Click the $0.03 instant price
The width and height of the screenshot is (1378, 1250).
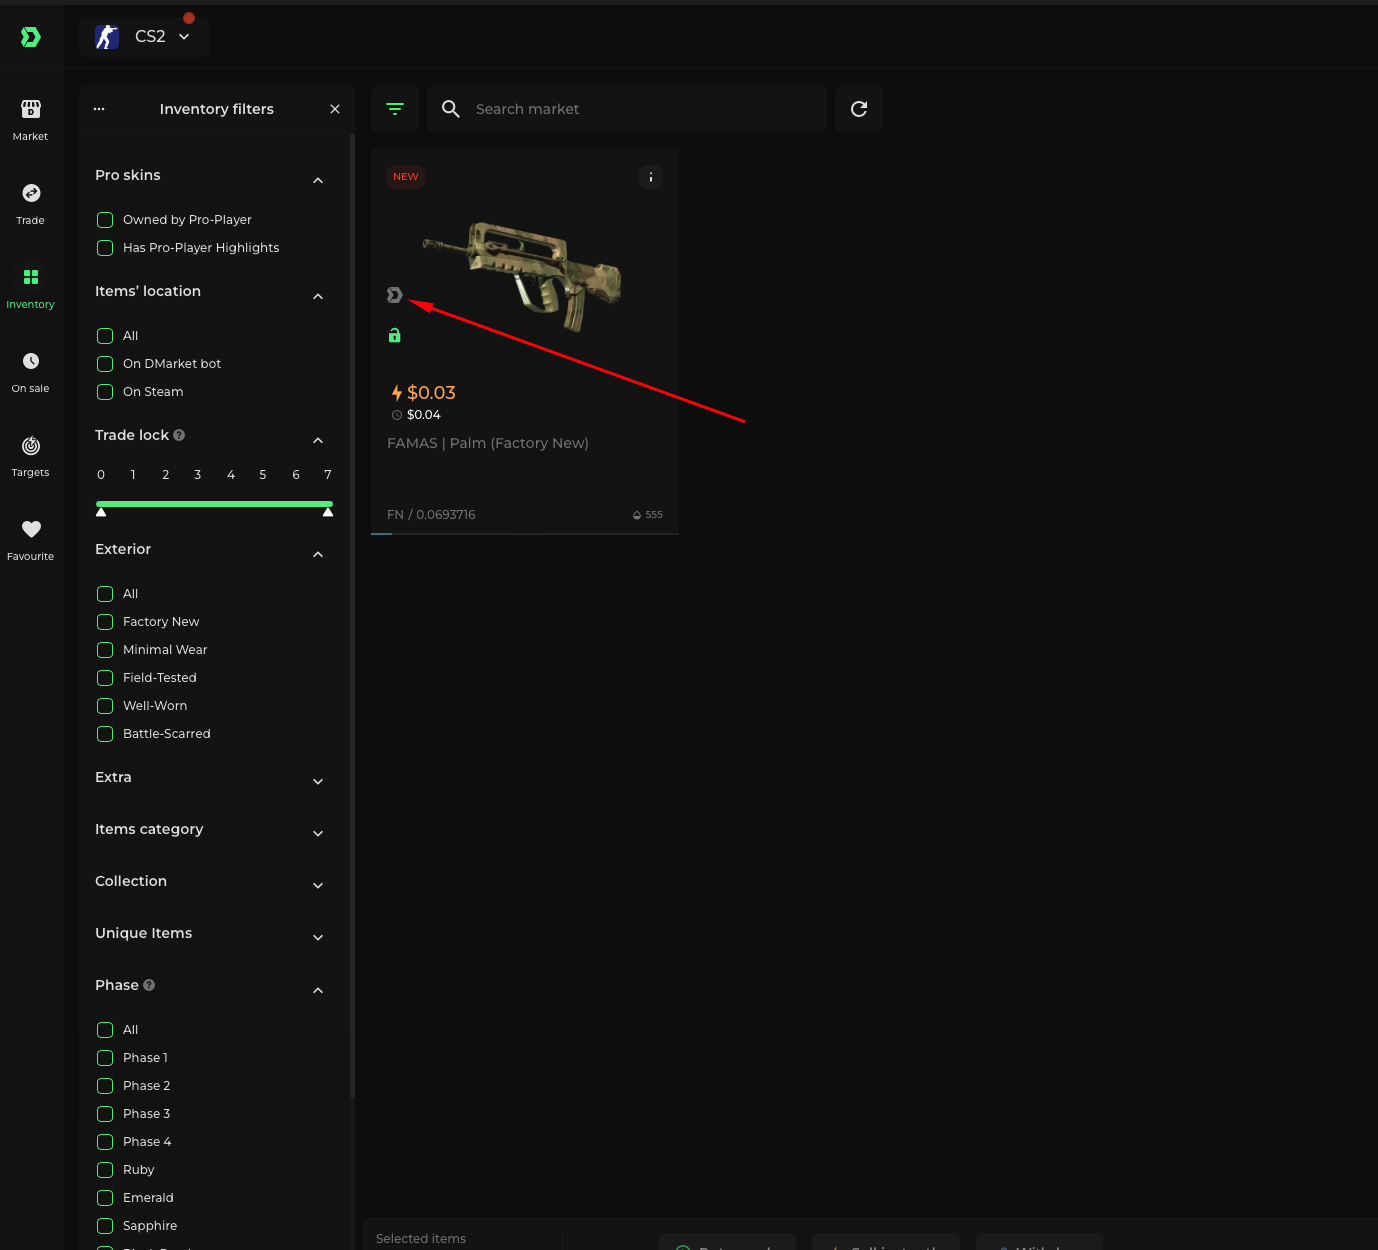point(431,393)
